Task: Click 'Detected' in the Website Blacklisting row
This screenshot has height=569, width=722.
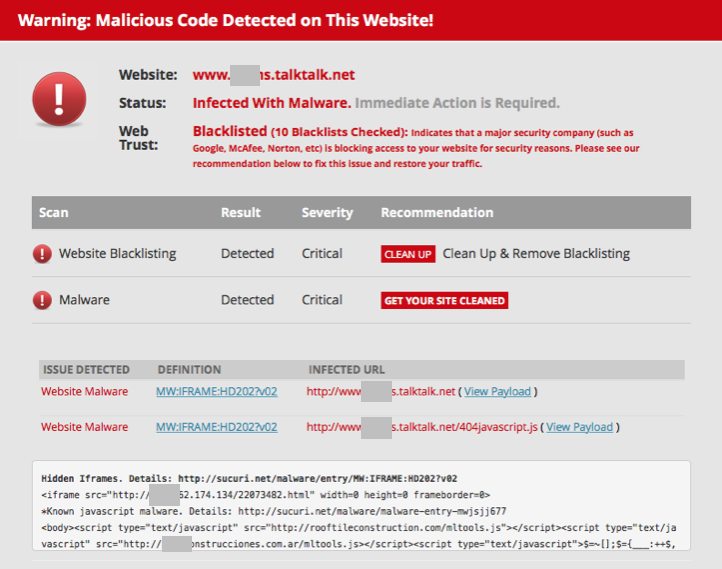Action: (247, 254)
